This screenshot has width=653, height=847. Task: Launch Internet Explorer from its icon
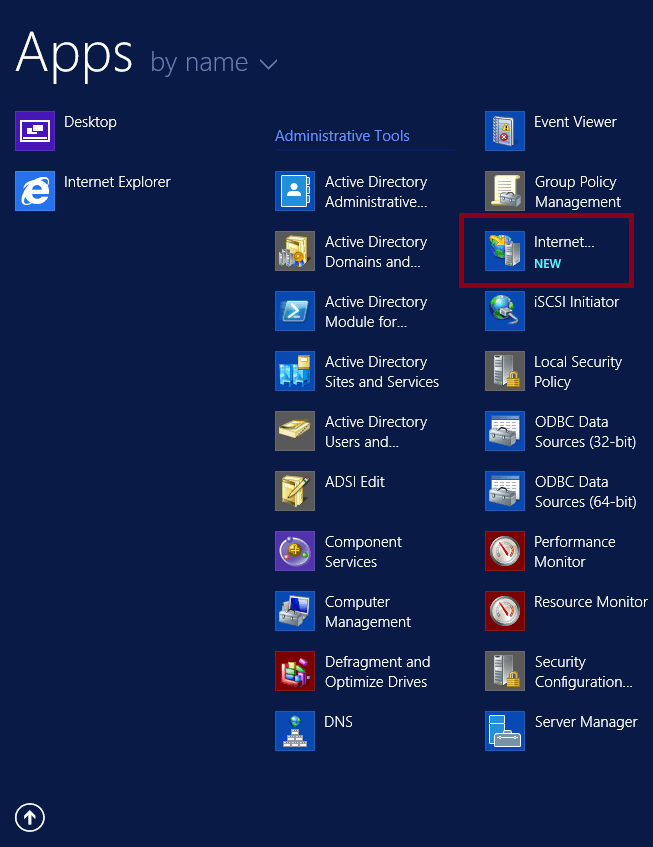[35, 191]
